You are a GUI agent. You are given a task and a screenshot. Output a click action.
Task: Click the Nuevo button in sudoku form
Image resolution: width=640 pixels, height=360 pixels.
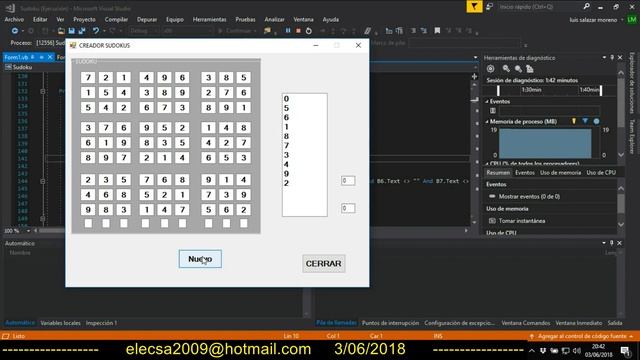[x=200, y=259]
